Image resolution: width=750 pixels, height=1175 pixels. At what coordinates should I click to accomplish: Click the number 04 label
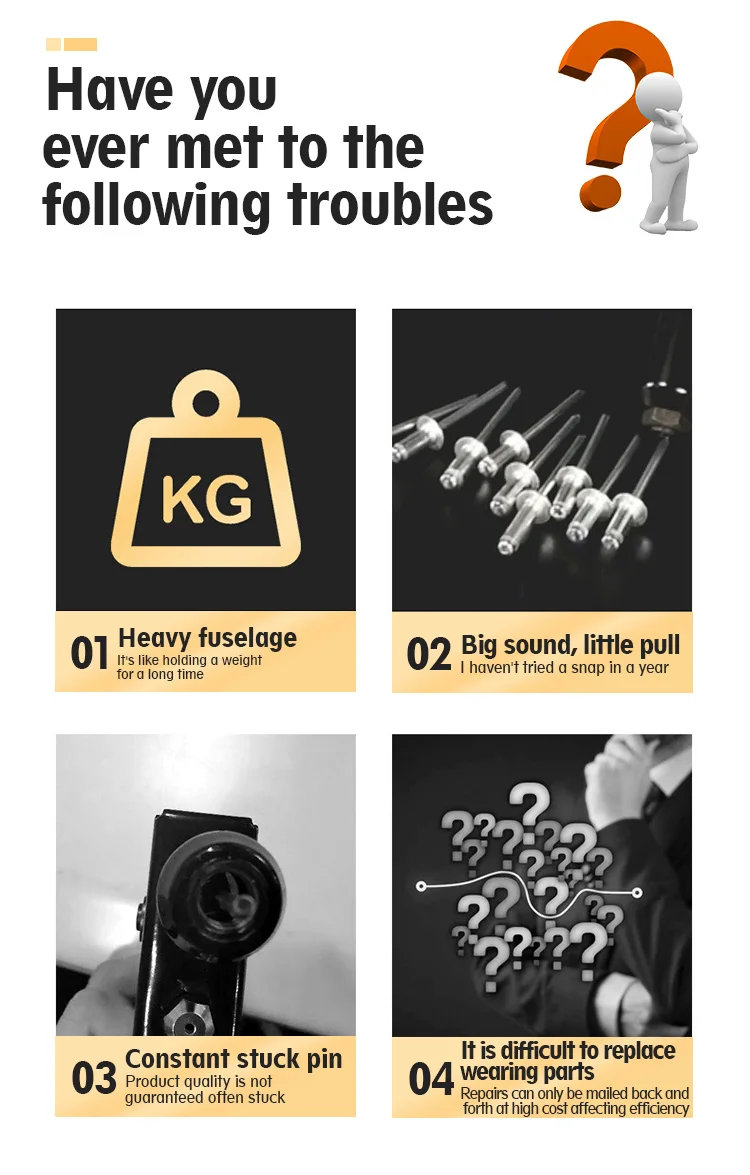[x=431, y=1079]
